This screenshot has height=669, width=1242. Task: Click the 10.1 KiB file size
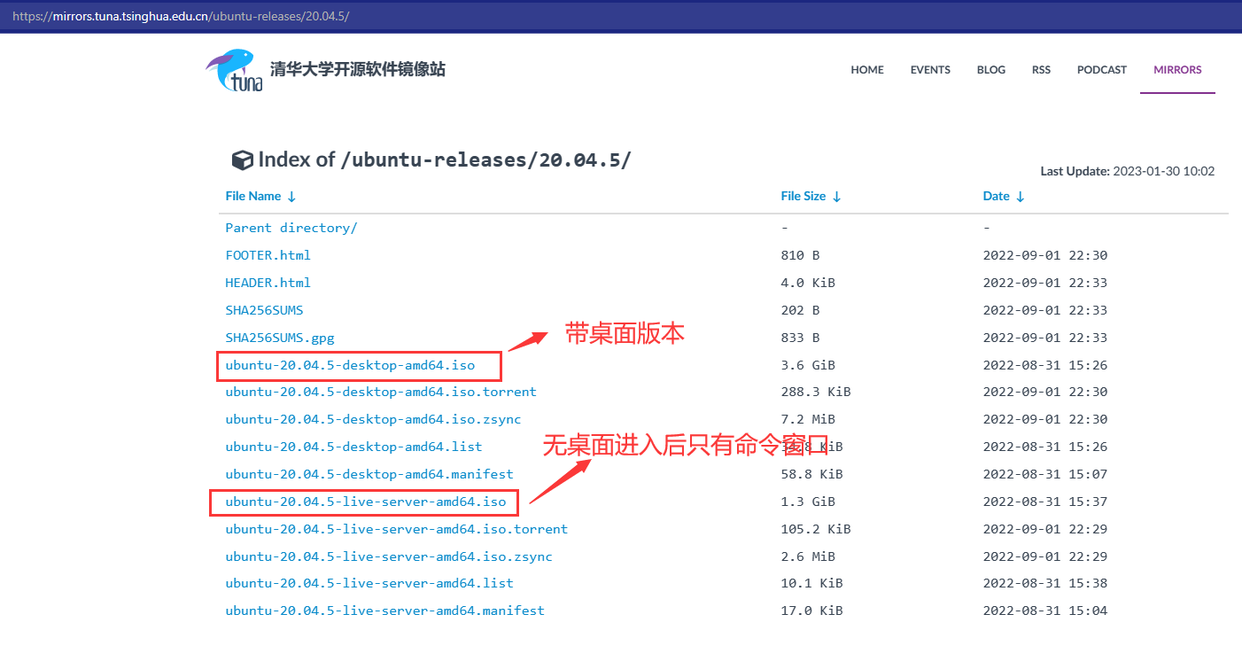point(812,583)
